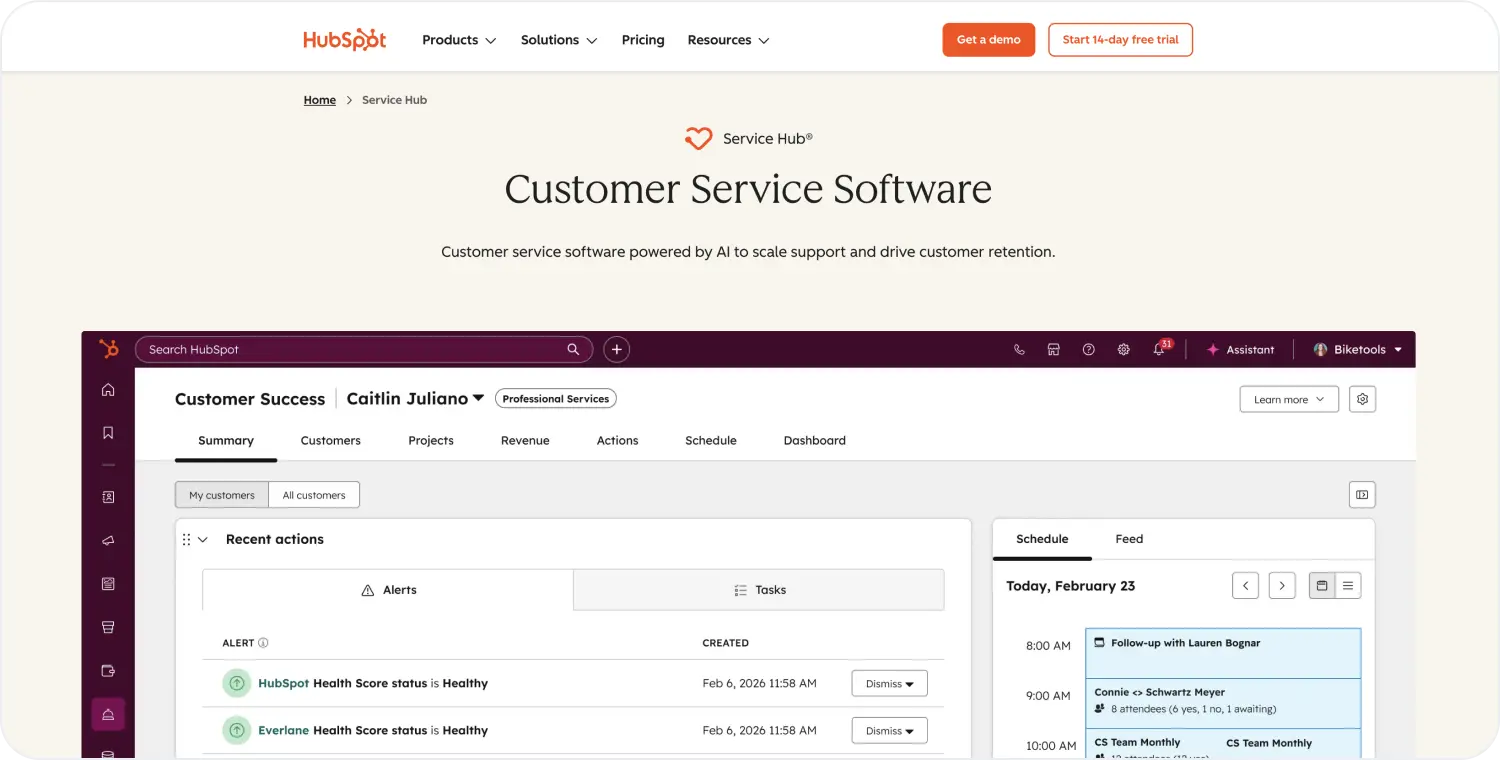Click the Get a demo button
The width and height of the screenshot is (1500, 760).
click(x=988, y=40)
